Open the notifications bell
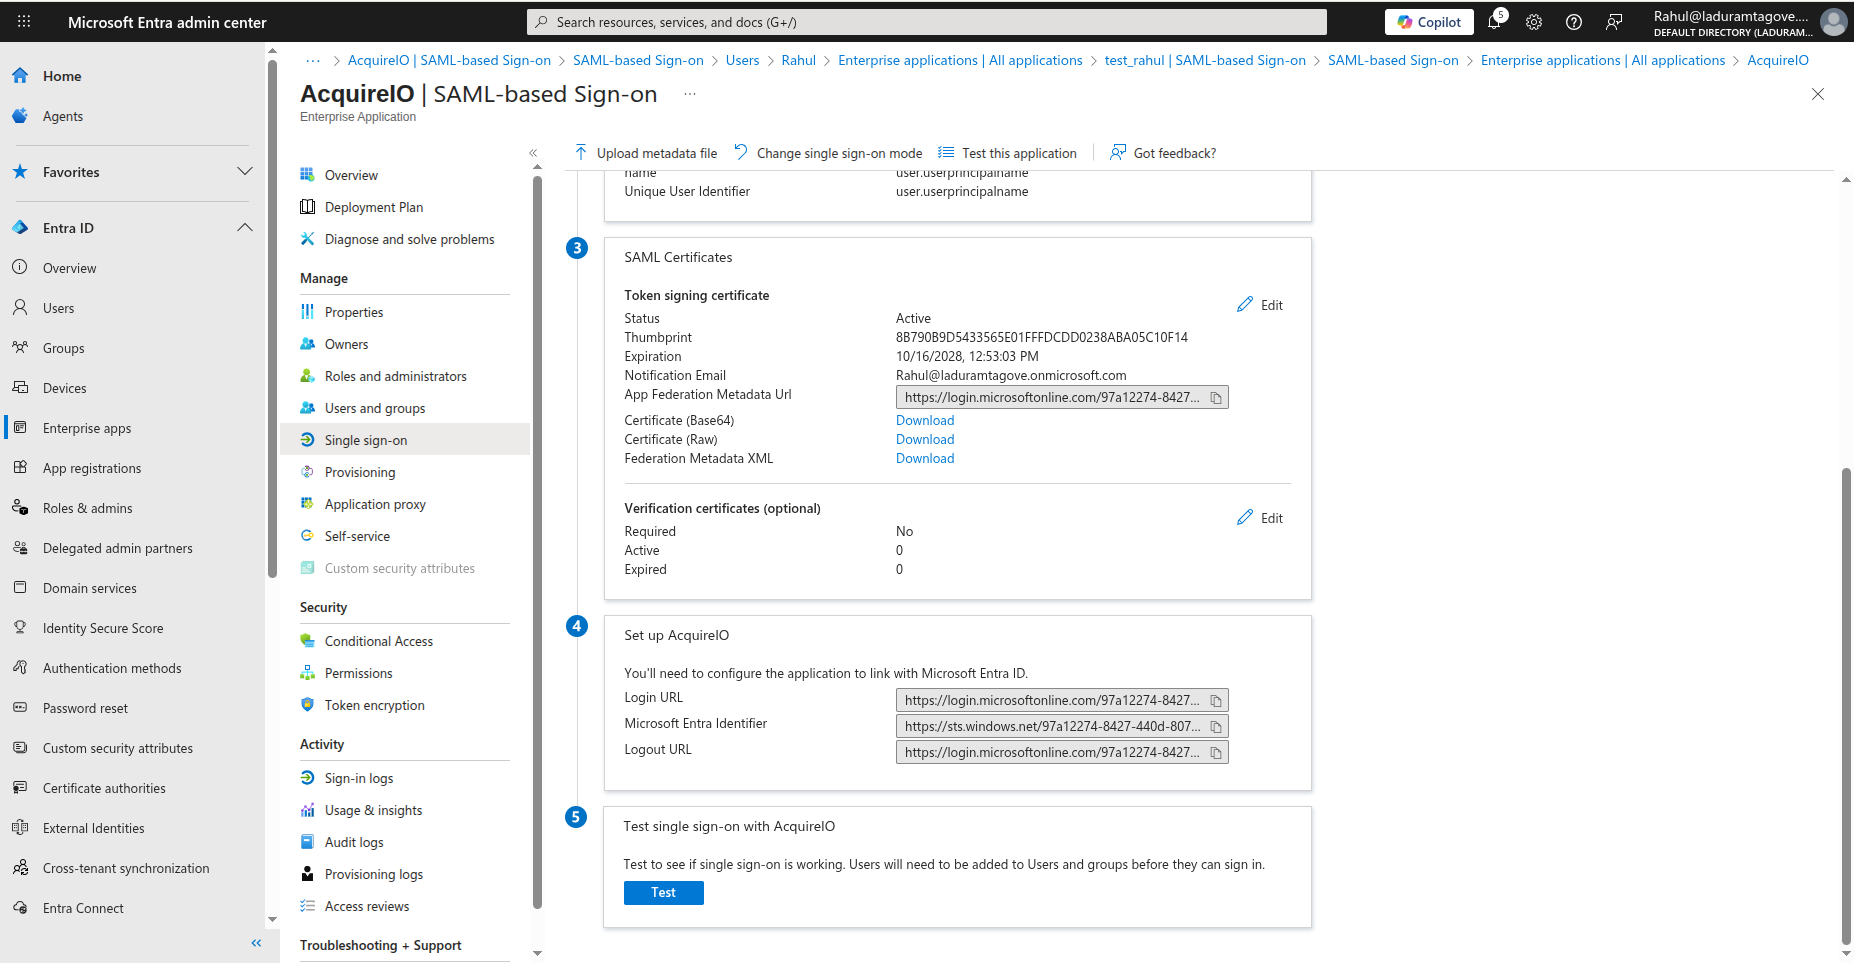 click(1494, 22)
